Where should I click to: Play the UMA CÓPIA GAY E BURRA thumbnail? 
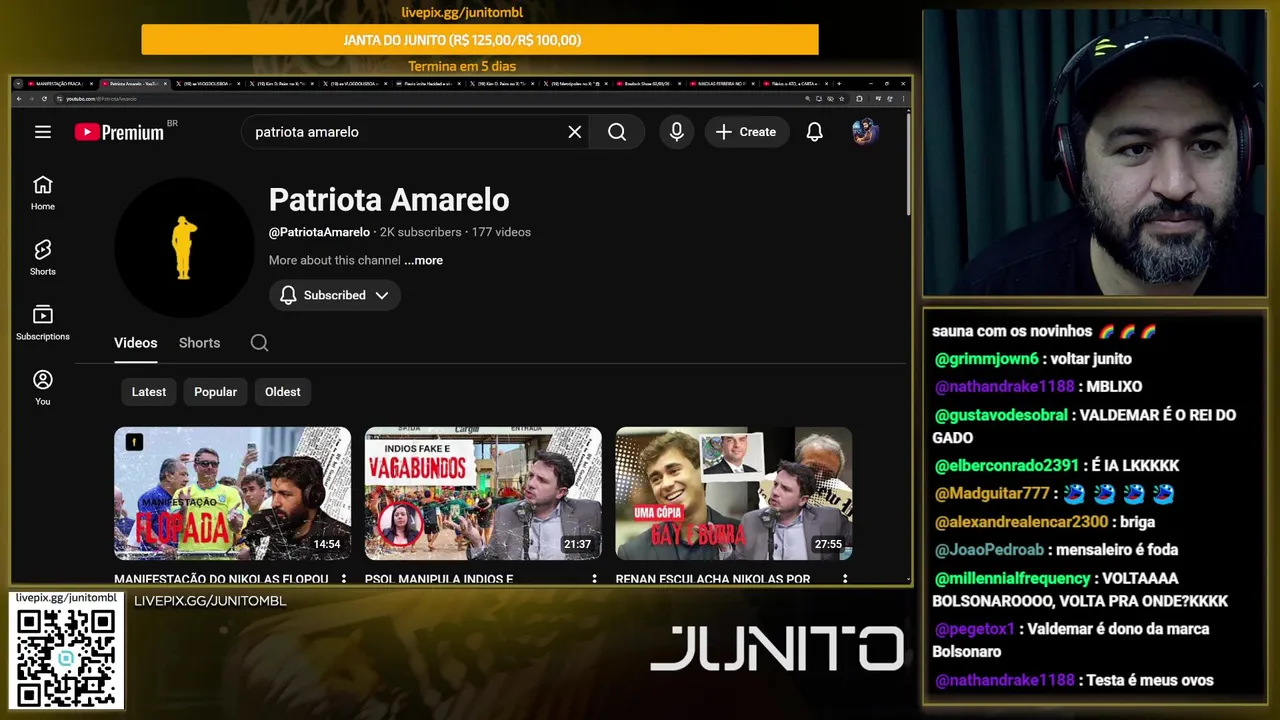point(734,493)
